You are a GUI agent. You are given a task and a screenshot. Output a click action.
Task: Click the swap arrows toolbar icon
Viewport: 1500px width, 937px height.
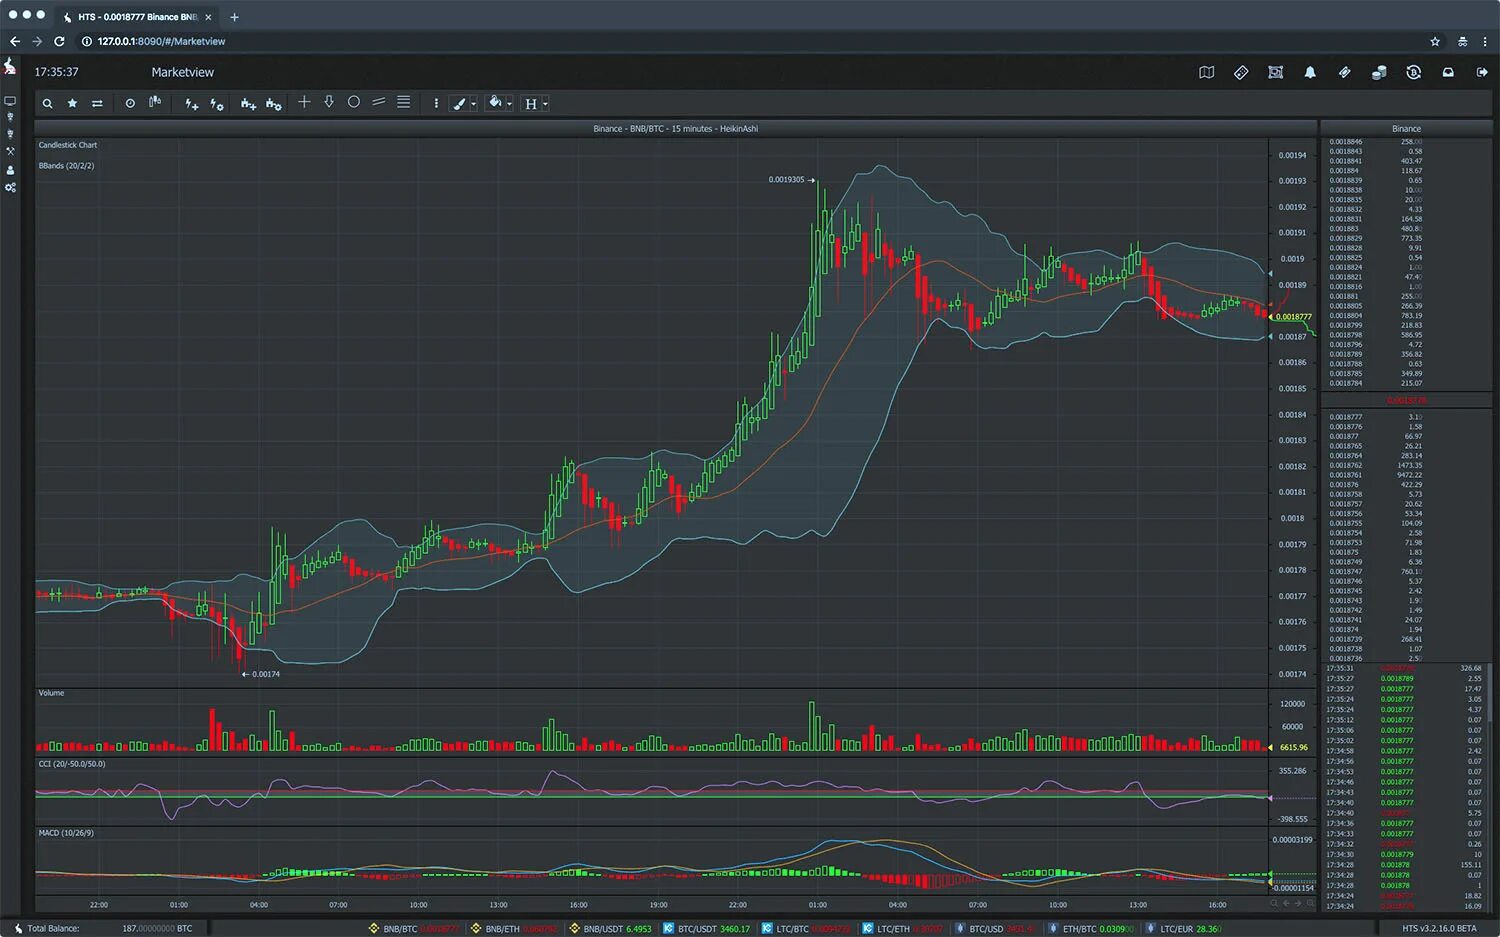[x=97, y=103]
